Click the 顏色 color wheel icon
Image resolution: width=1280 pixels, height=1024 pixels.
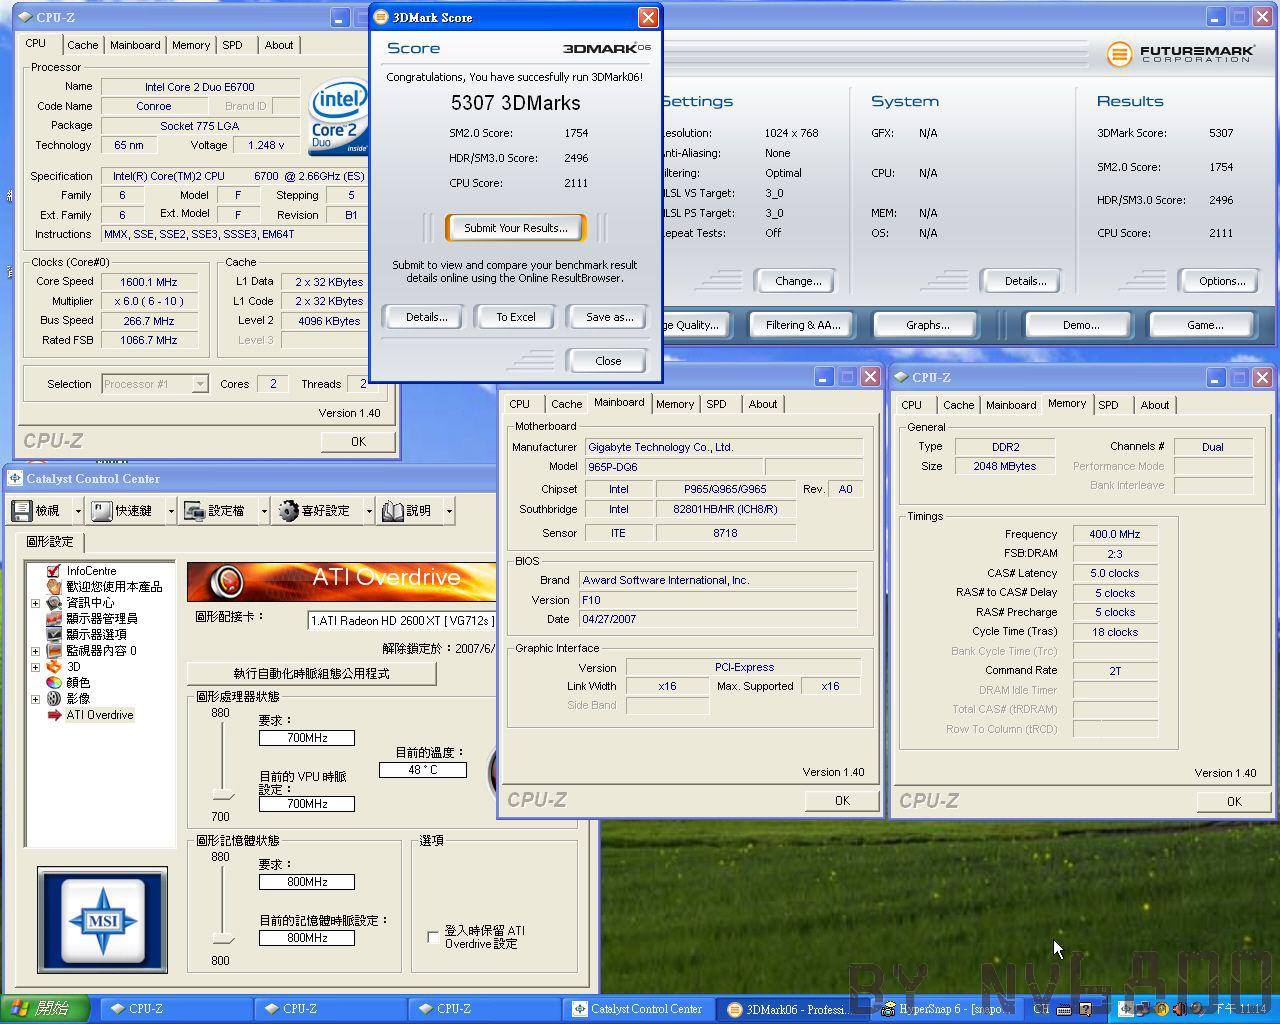(x=54, y=683)
